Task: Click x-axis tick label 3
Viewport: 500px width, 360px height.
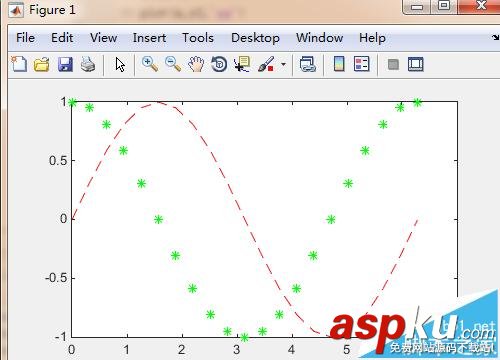Action: pos(236,350)
